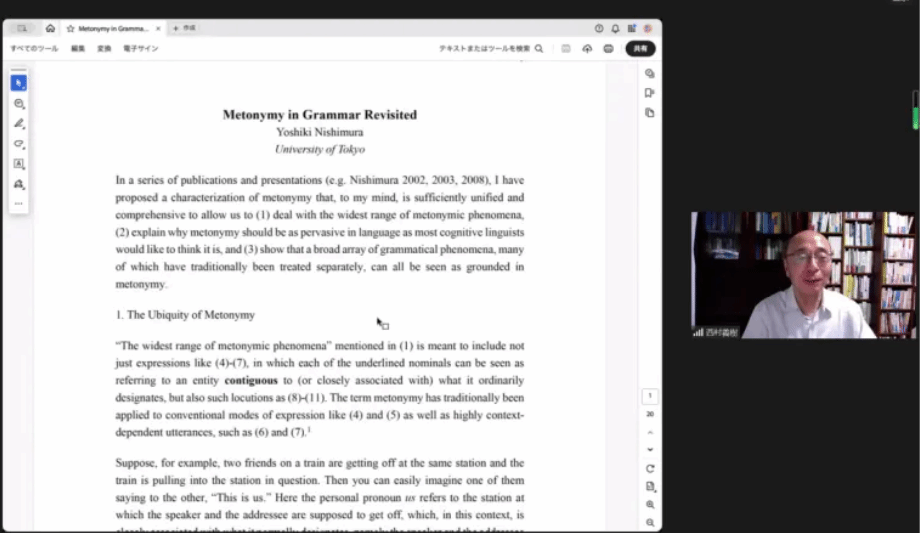Star the Metonymy in Grammar tab
The height and width of the screenshot is (533, 920).
(70, 28)
